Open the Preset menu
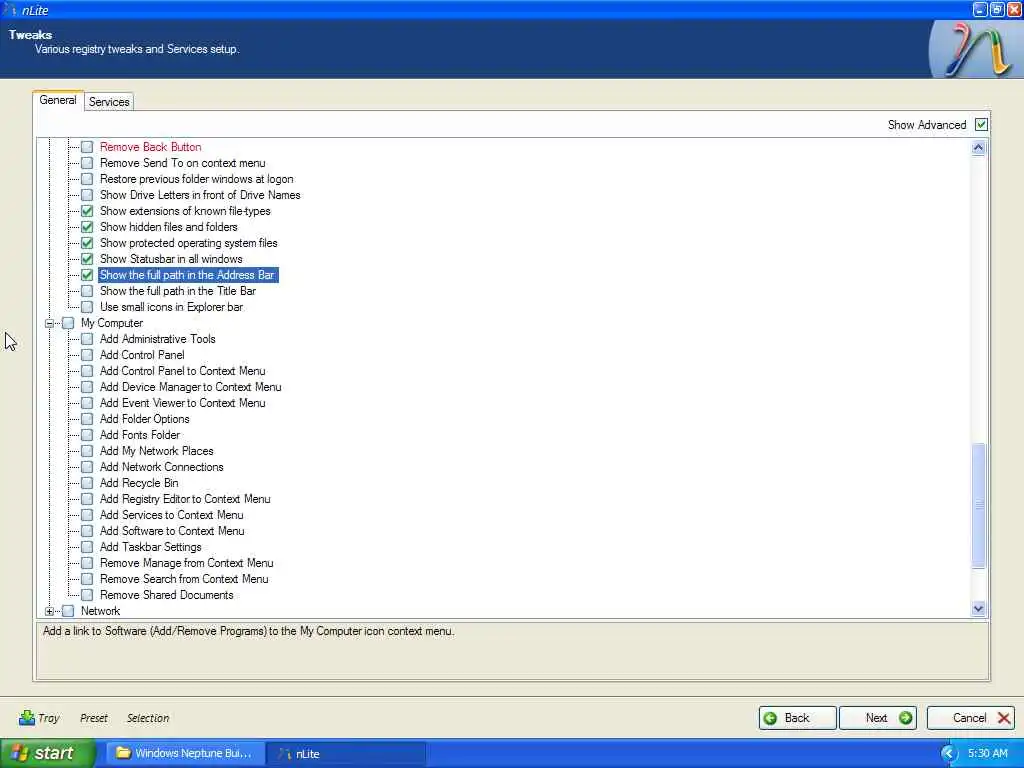This screenshot has width=1024, height=768. pos(93,718)
